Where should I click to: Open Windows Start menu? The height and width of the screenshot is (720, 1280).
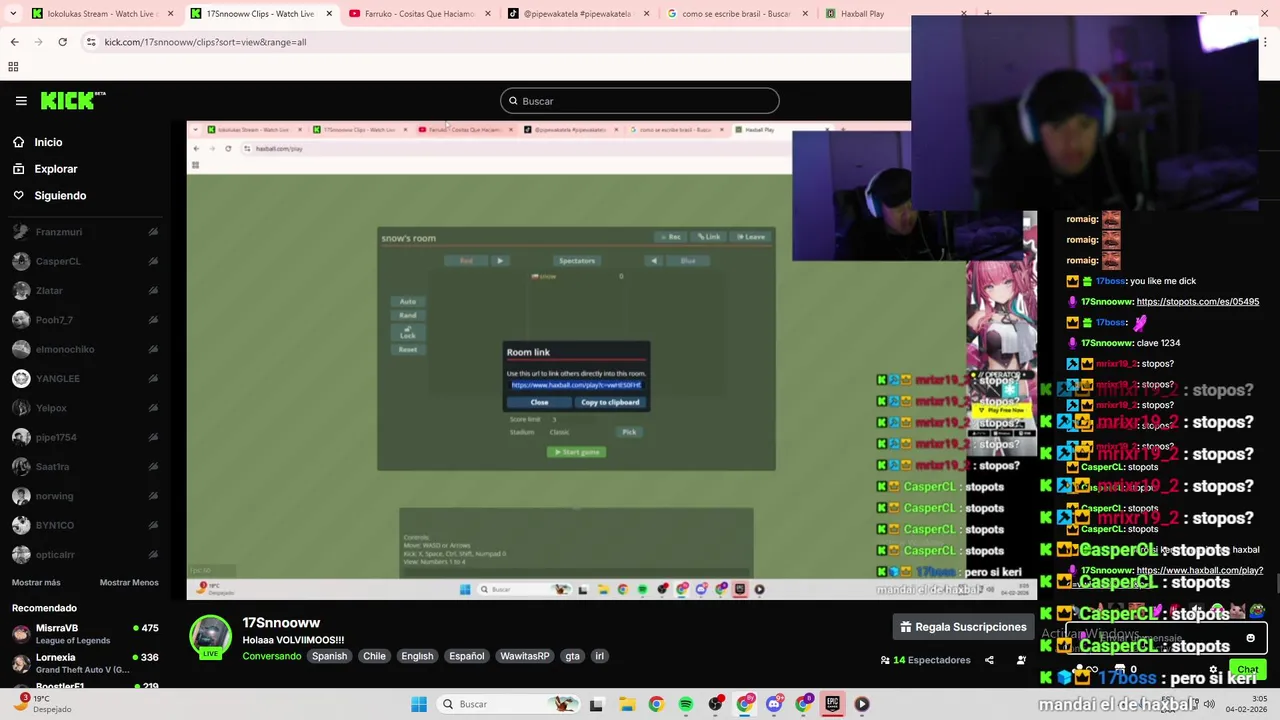419,704
